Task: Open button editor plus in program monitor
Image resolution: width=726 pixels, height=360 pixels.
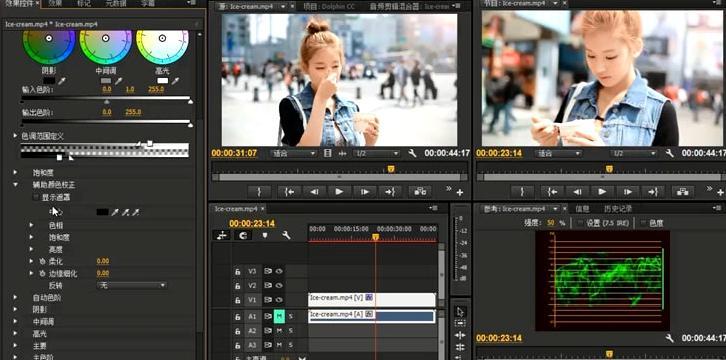Action: click(720, 192)
